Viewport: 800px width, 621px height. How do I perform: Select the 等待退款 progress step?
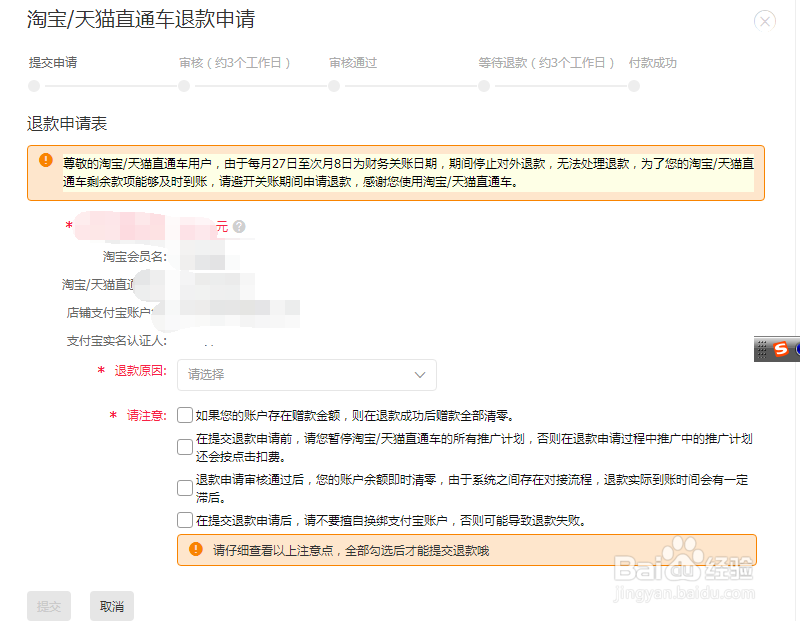tap(546, 63)
